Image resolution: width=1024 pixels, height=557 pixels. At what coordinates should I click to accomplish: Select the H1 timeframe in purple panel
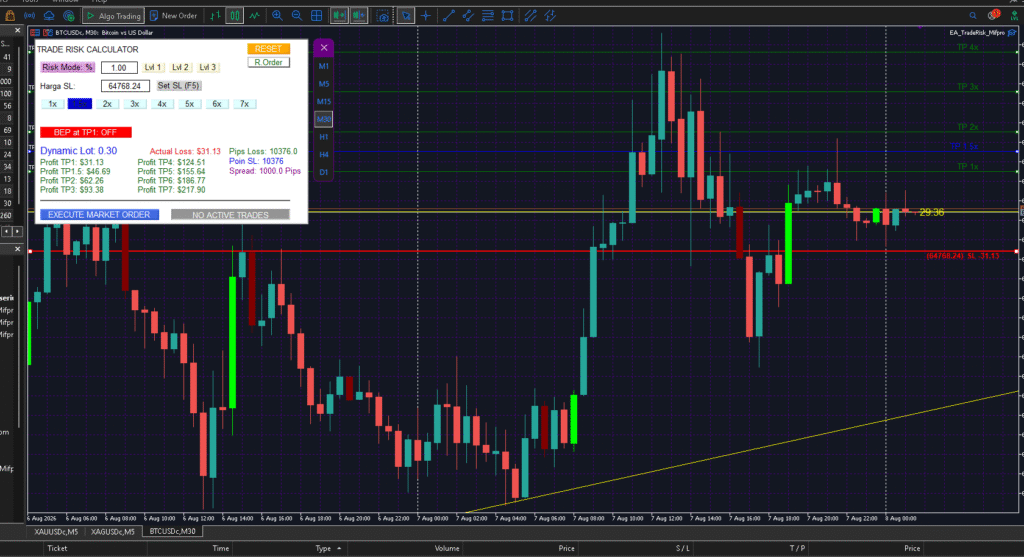(324, 137)
